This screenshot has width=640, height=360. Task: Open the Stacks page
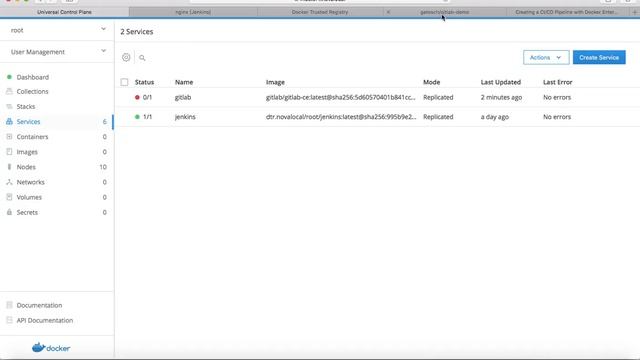tap(26, 107)
